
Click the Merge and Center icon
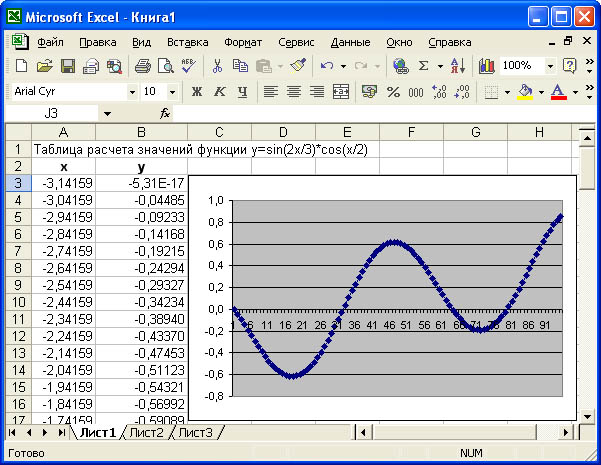click(x=341, y=92)
